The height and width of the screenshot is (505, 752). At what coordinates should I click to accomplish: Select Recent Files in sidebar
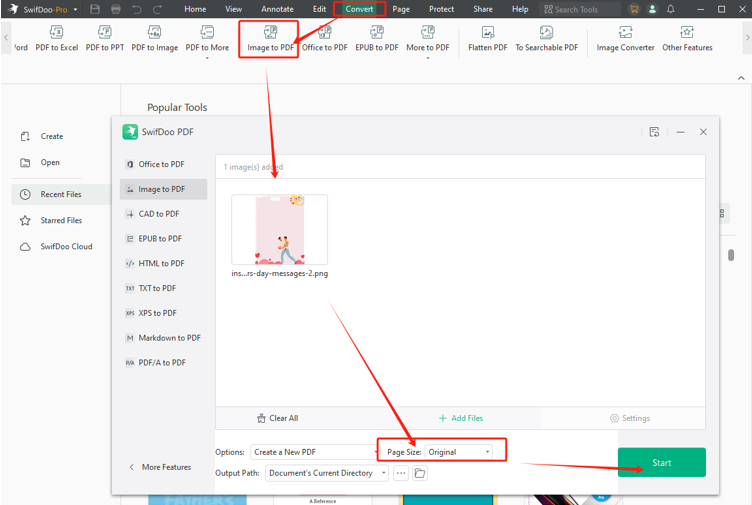click(61, 194)
